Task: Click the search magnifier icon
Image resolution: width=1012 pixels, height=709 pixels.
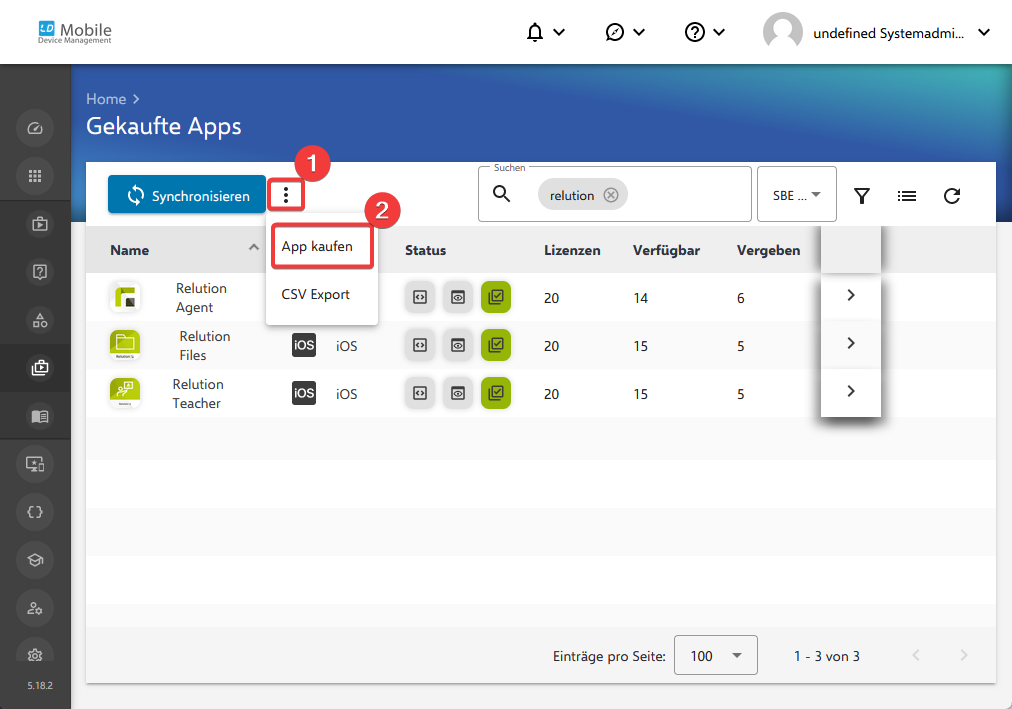Action: click(x=501, y=194)
